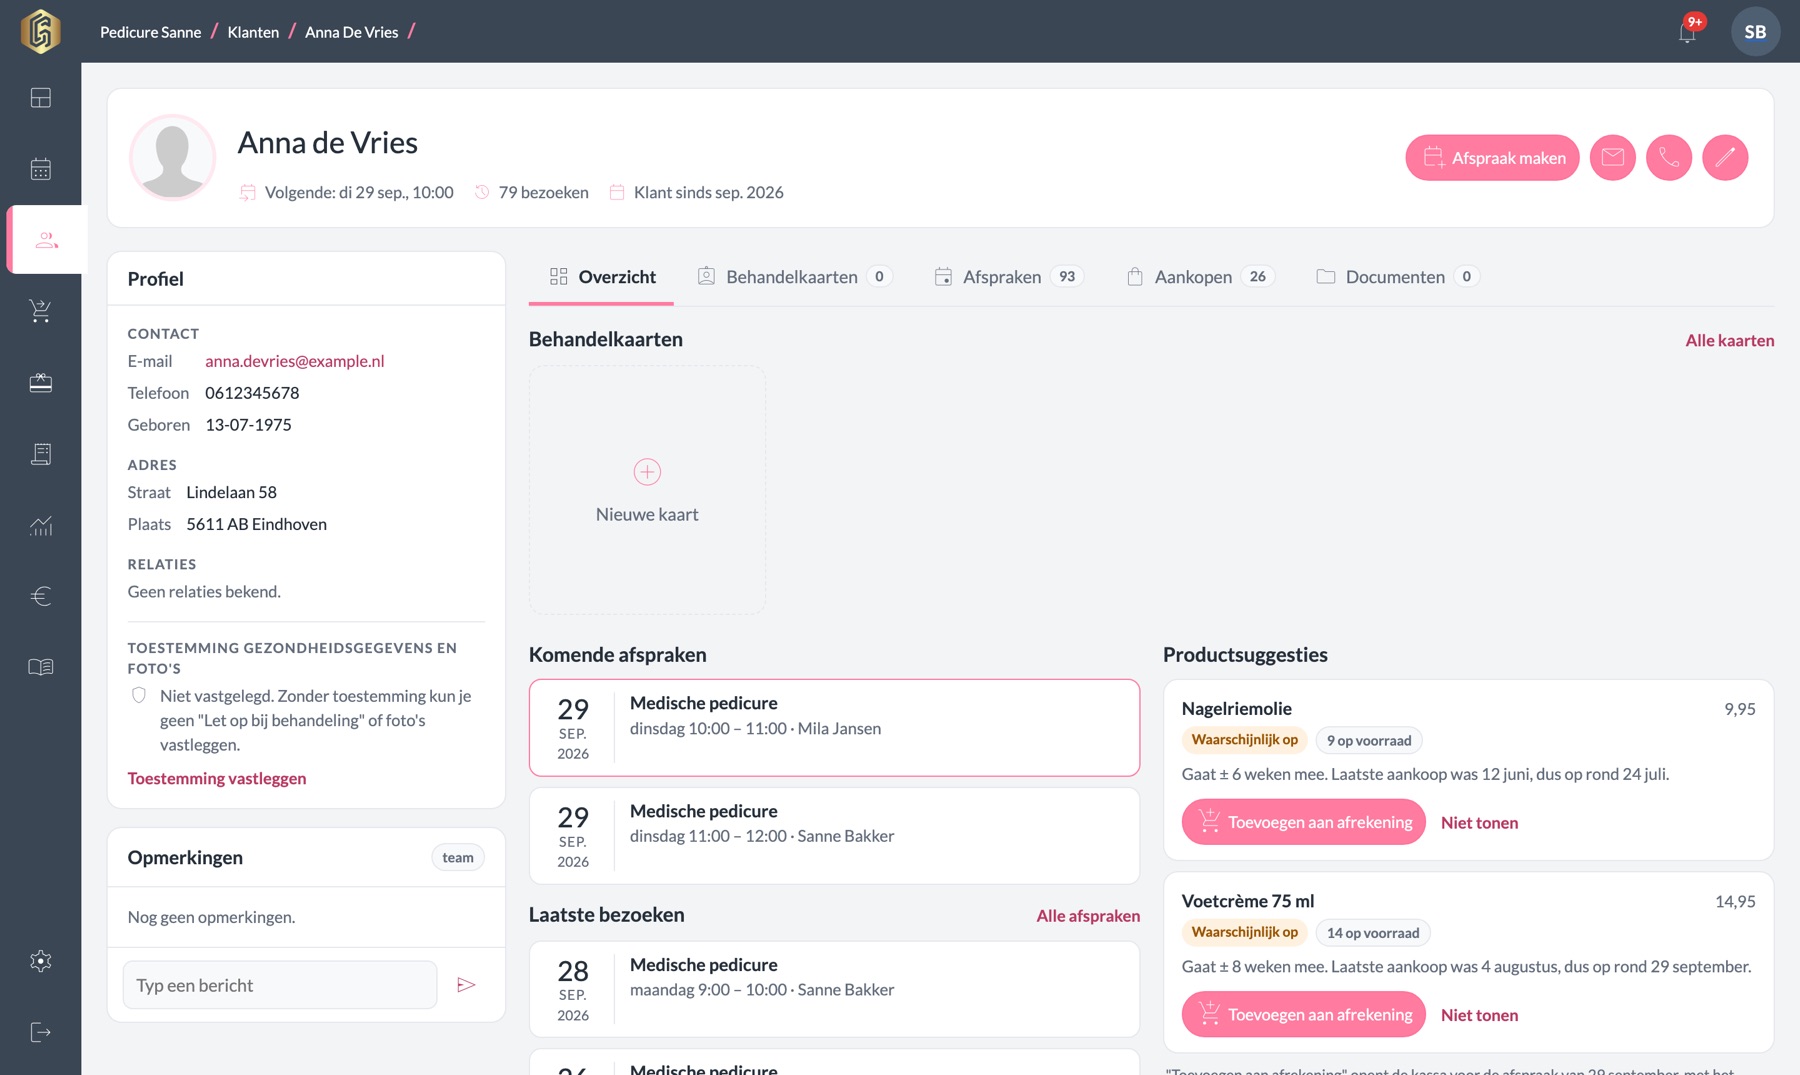Screen dimensions: 1800x1075
Task: Open the 11:00 appointment with Sanne Bakker
Action: (834, 836)
